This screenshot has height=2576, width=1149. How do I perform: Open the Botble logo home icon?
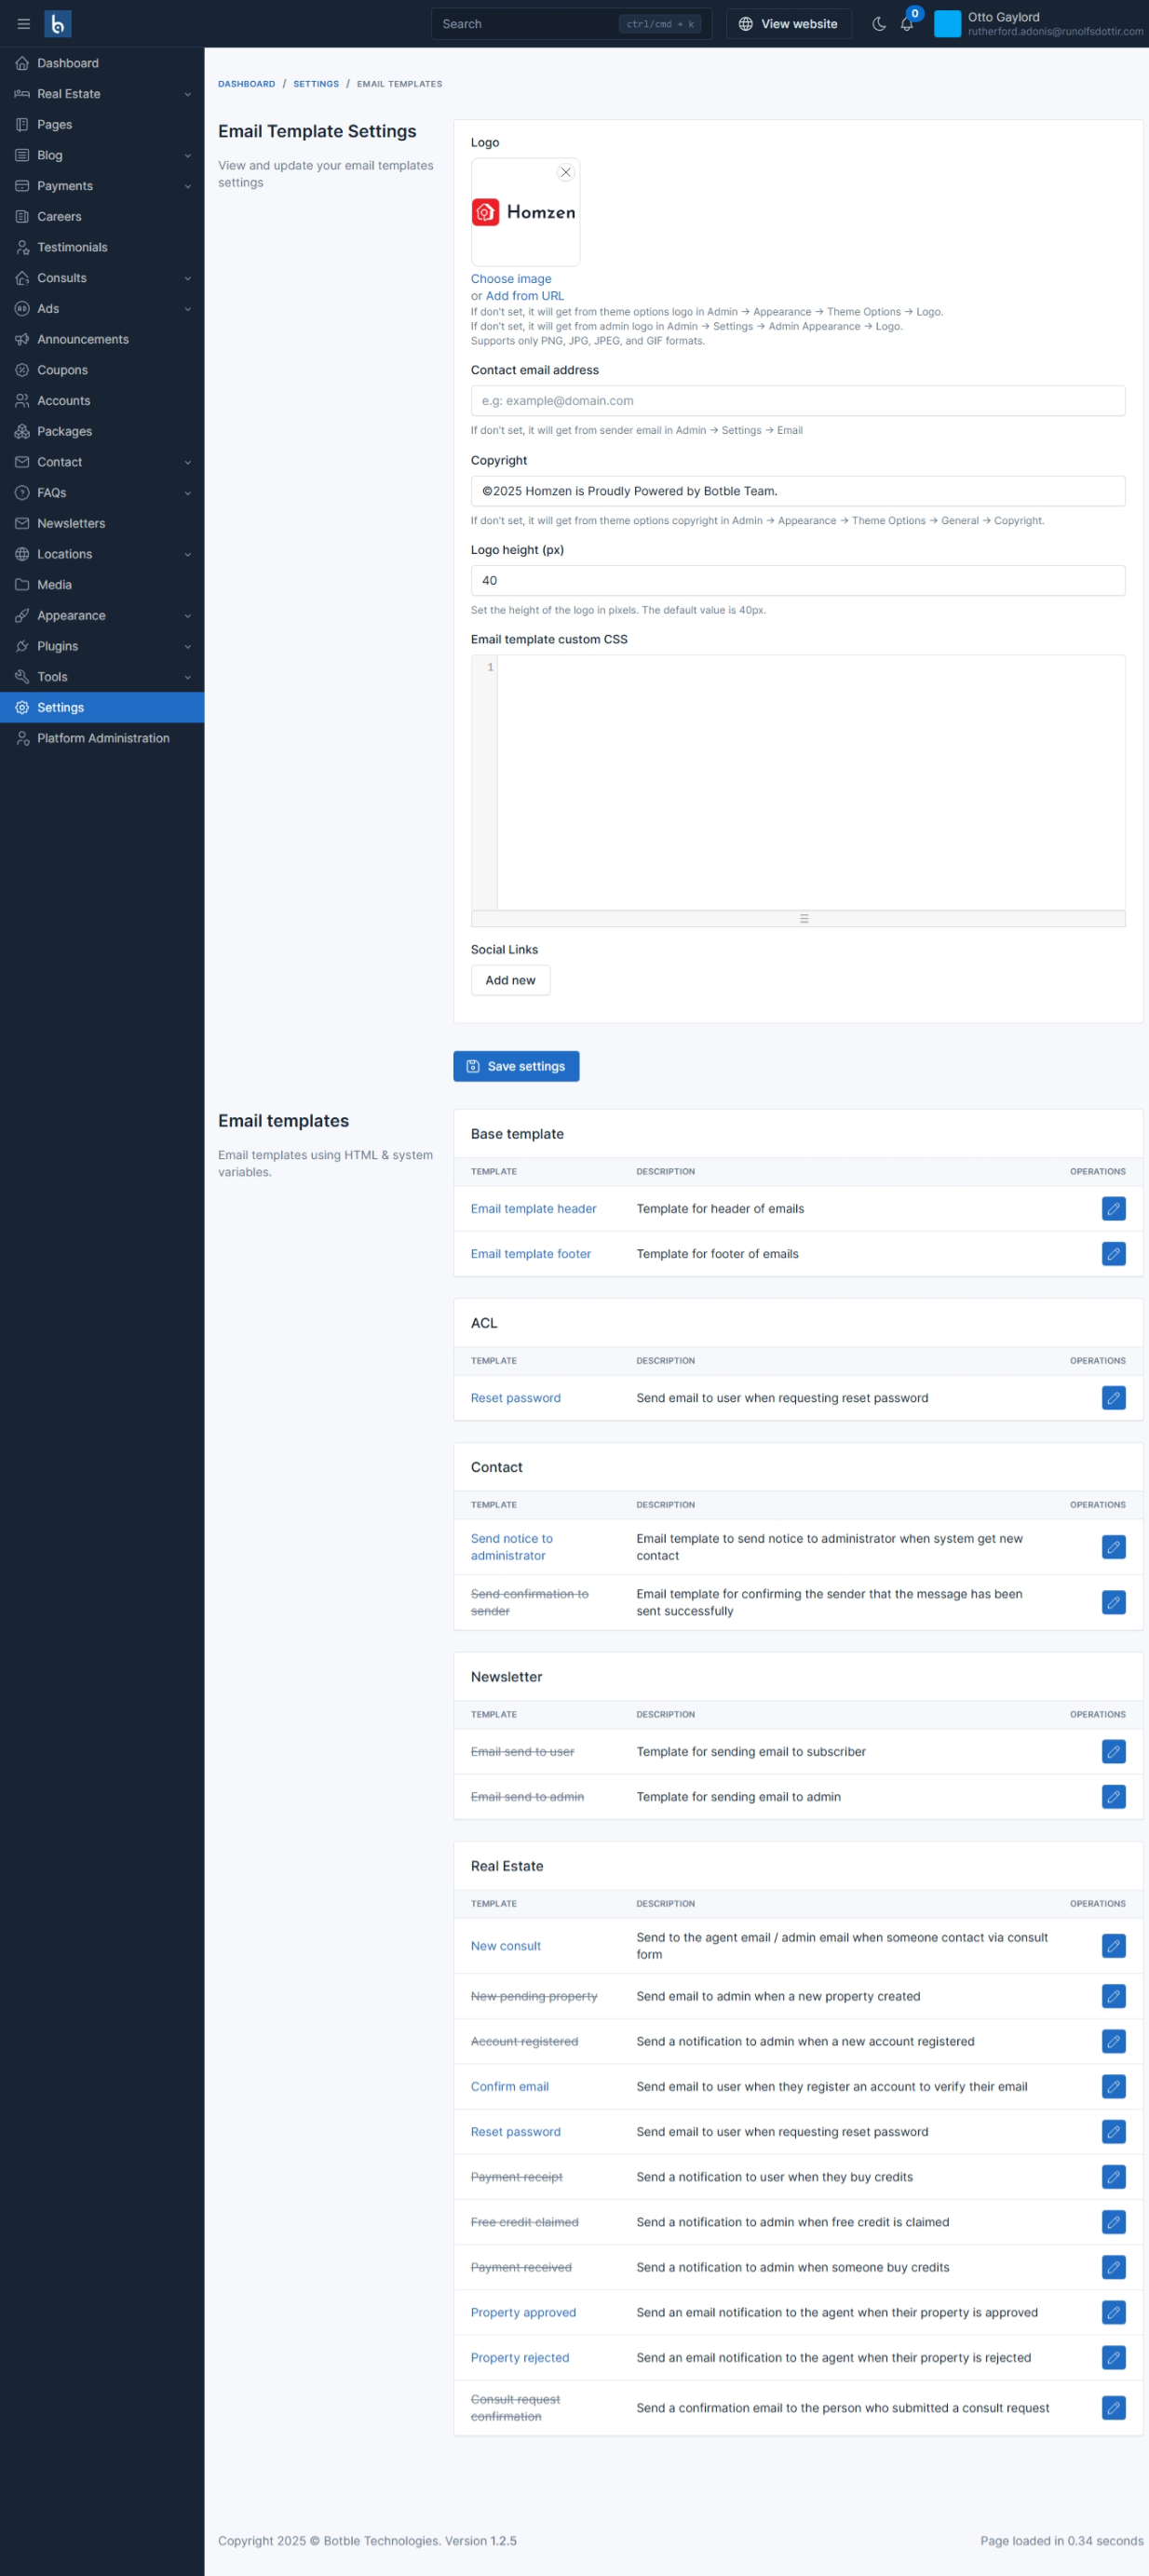(x=58, y=24)
